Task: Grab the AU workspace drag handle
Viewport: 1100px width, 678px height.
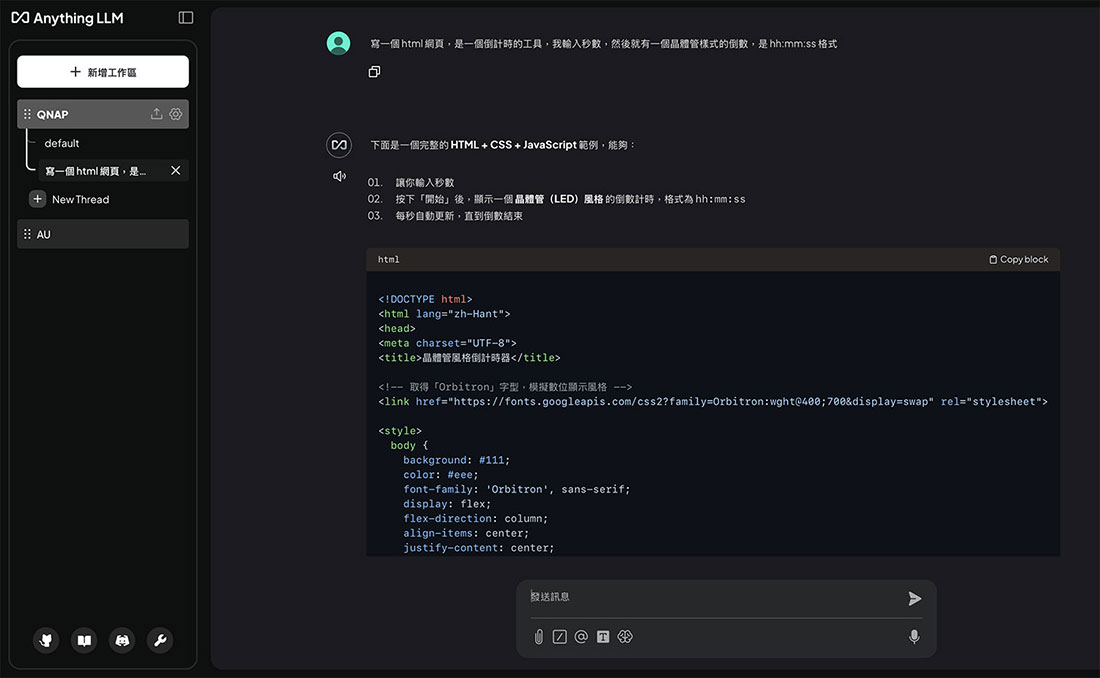Action: 27,234
